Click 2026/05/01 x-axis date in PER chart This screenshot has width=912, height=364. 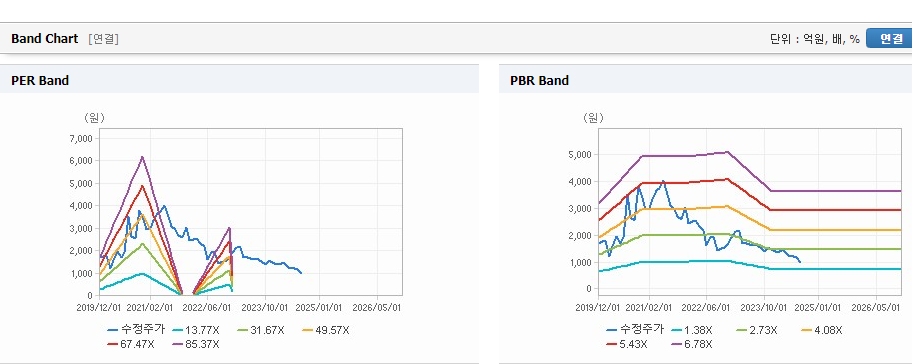(x=378, y=307)
